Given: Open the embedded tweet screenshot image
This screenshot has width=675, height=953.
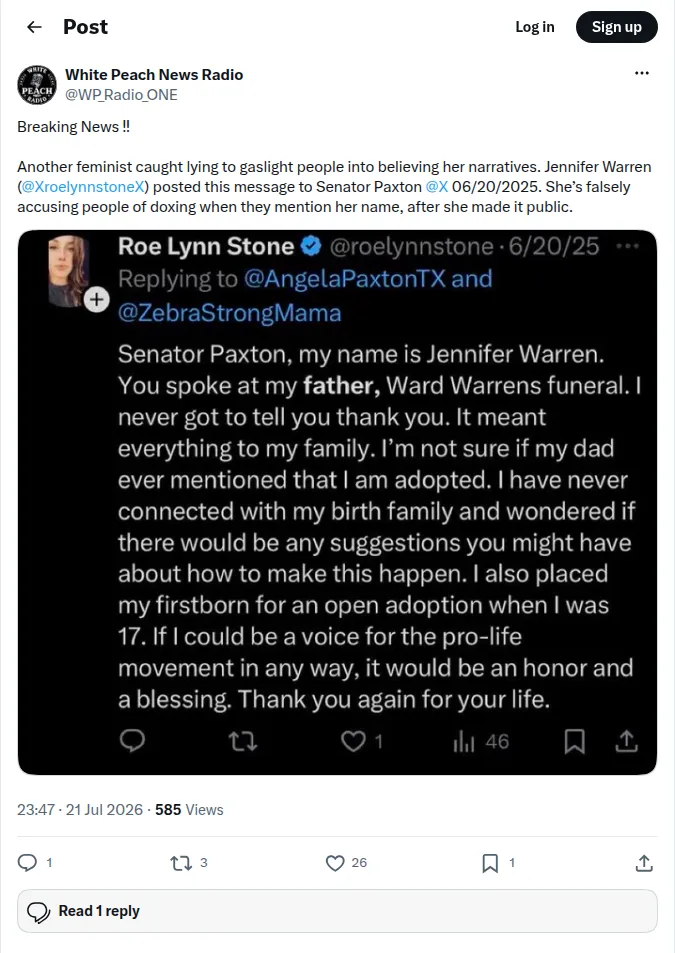Looking at the screenshot, I should [x=337, y=502].
